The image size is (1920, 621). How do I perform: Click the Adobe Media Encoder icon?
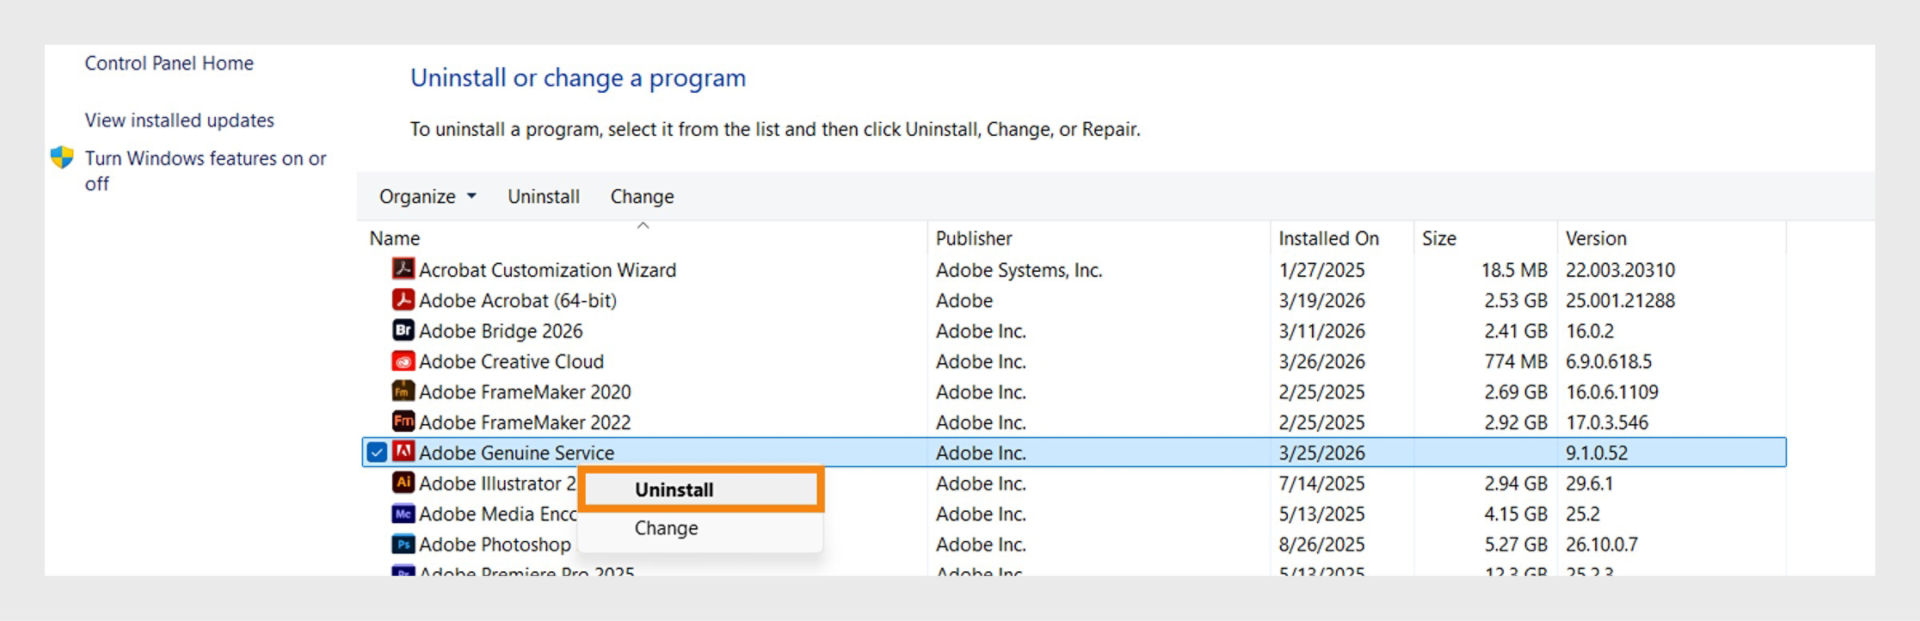403,513
